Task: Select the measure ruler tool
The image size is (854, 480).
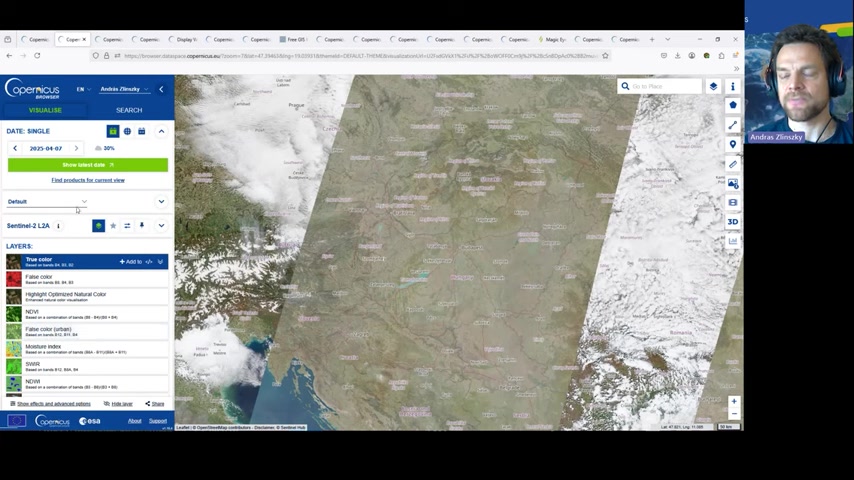Action: point(733,164)
